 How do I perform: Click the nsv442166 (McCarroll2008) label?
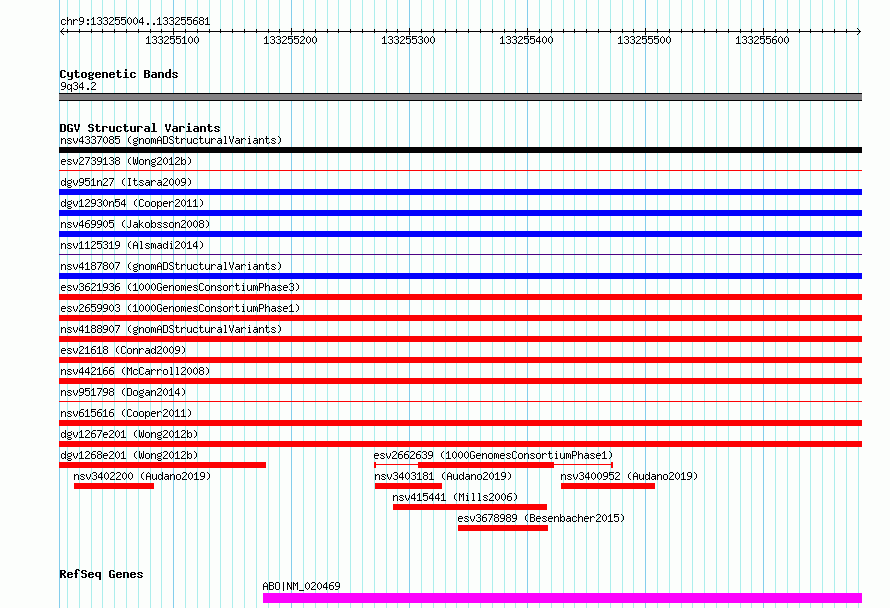(135, 371)
